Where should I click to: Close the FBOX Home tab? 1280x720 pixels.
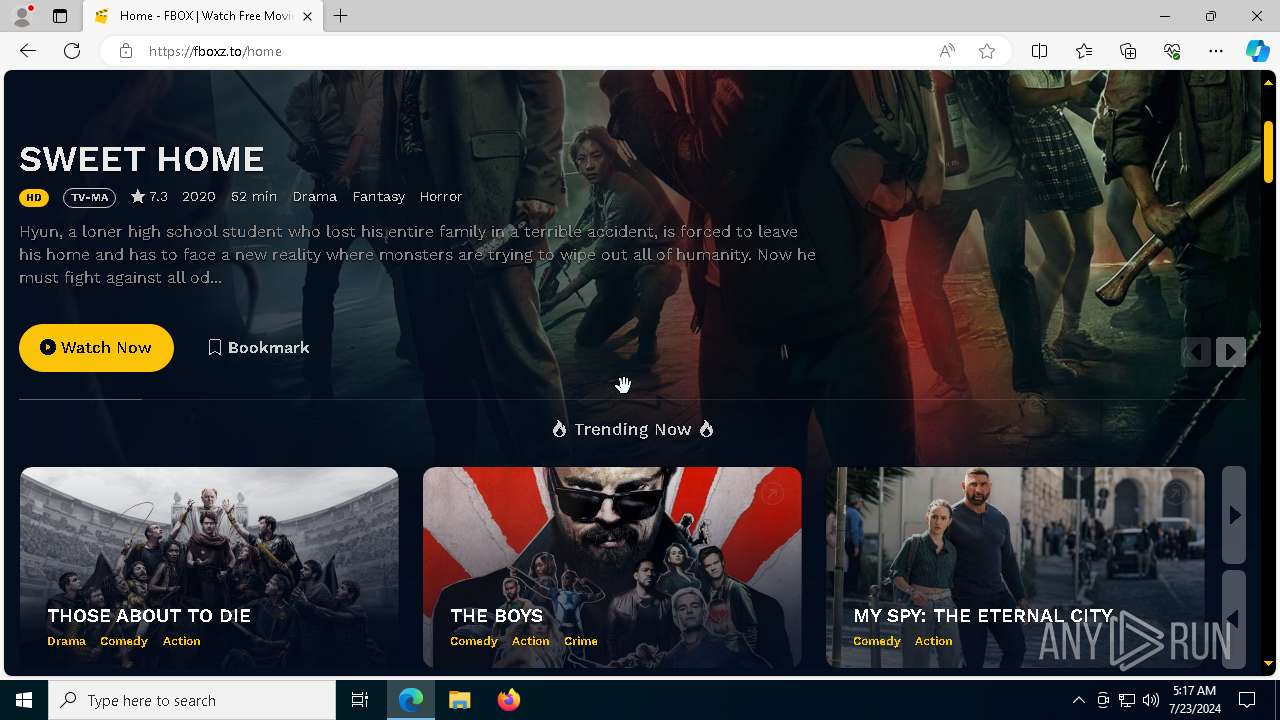pyautogui.click(x=308, y=16)
